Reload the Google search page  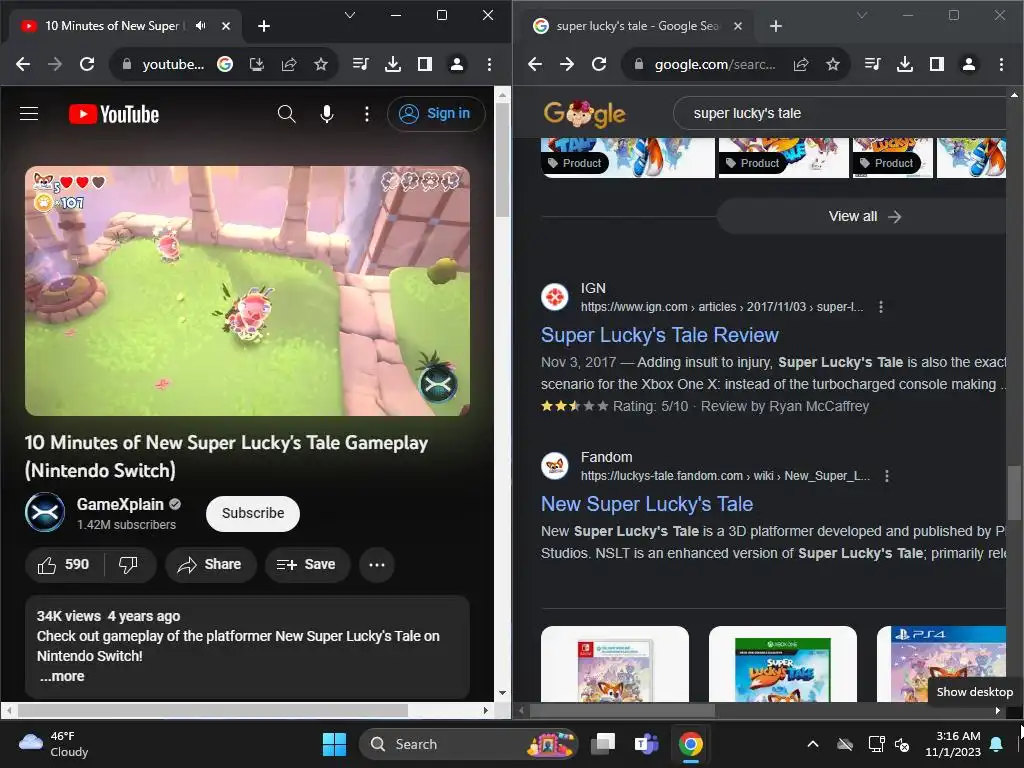(599, 64)
